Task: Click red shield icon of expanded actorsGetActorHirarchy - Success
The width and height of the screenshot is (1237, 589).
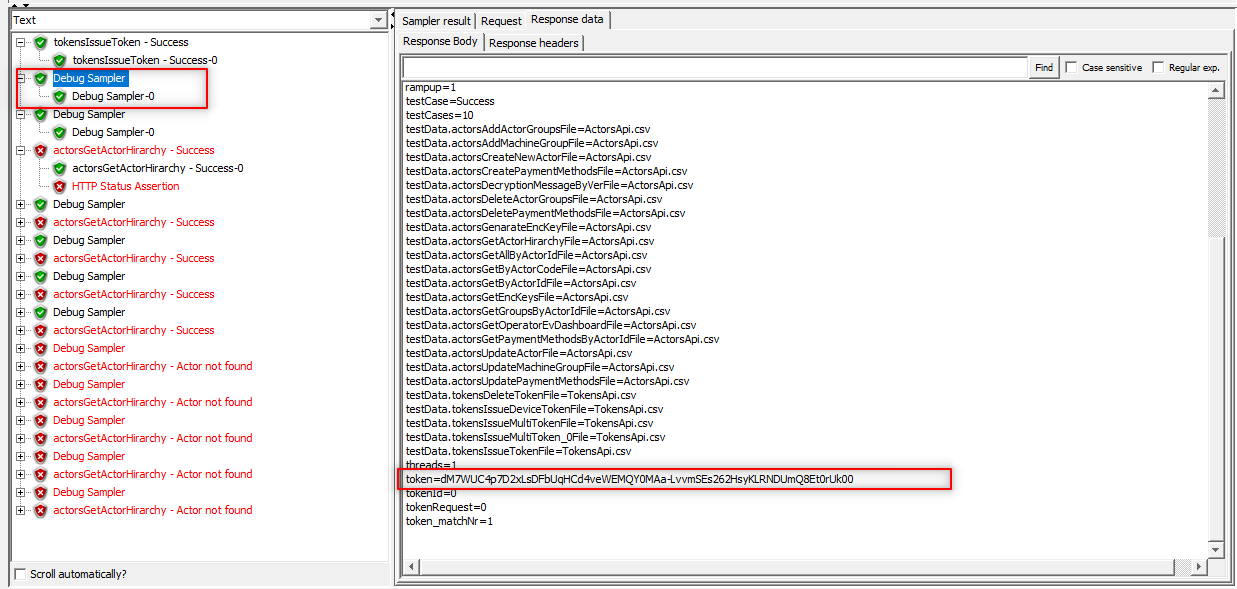Action: [x=40, y=150]
